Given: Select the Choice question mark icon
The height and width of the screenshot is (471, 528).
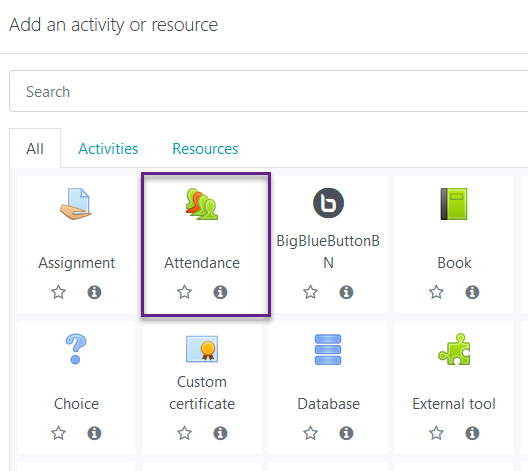Looking at the screenshot, I should coord(76,349).
